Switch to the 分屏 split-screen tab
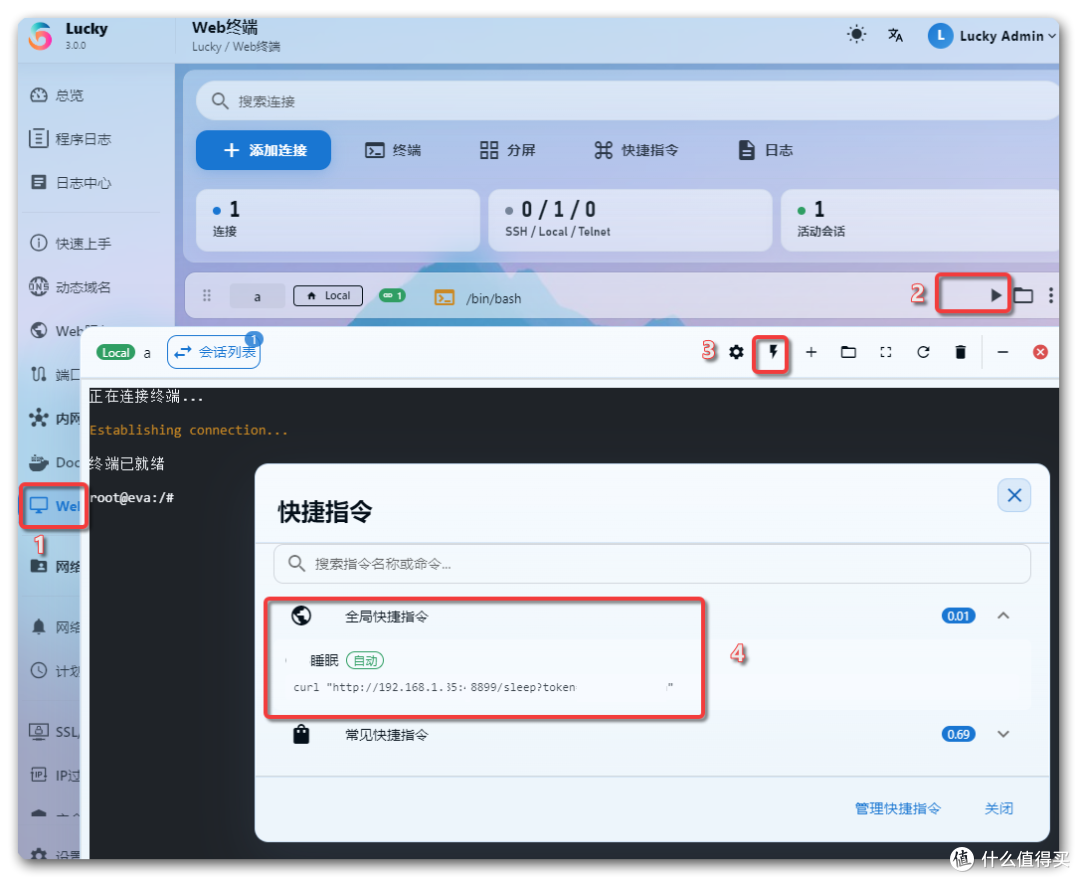Viewport: 1080px width, 882px height. pyautogui.click(x=507, y=150)
